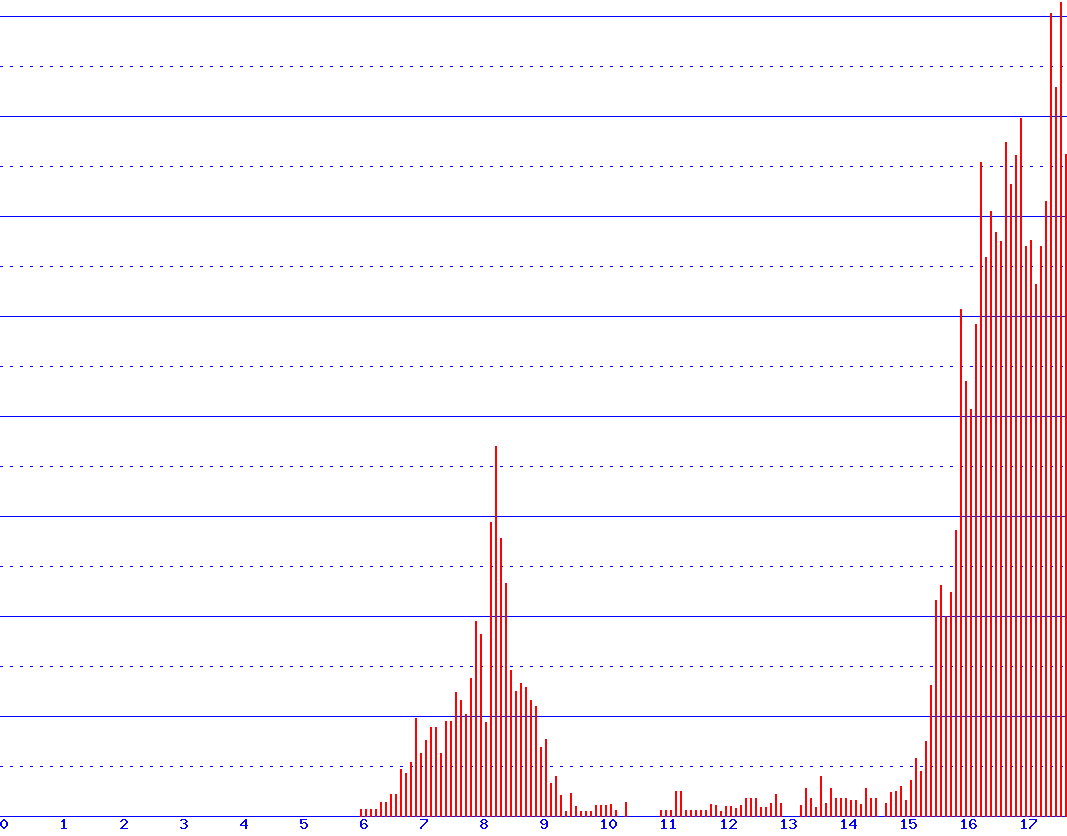Select the x-axis label 17

[1028, 824]
